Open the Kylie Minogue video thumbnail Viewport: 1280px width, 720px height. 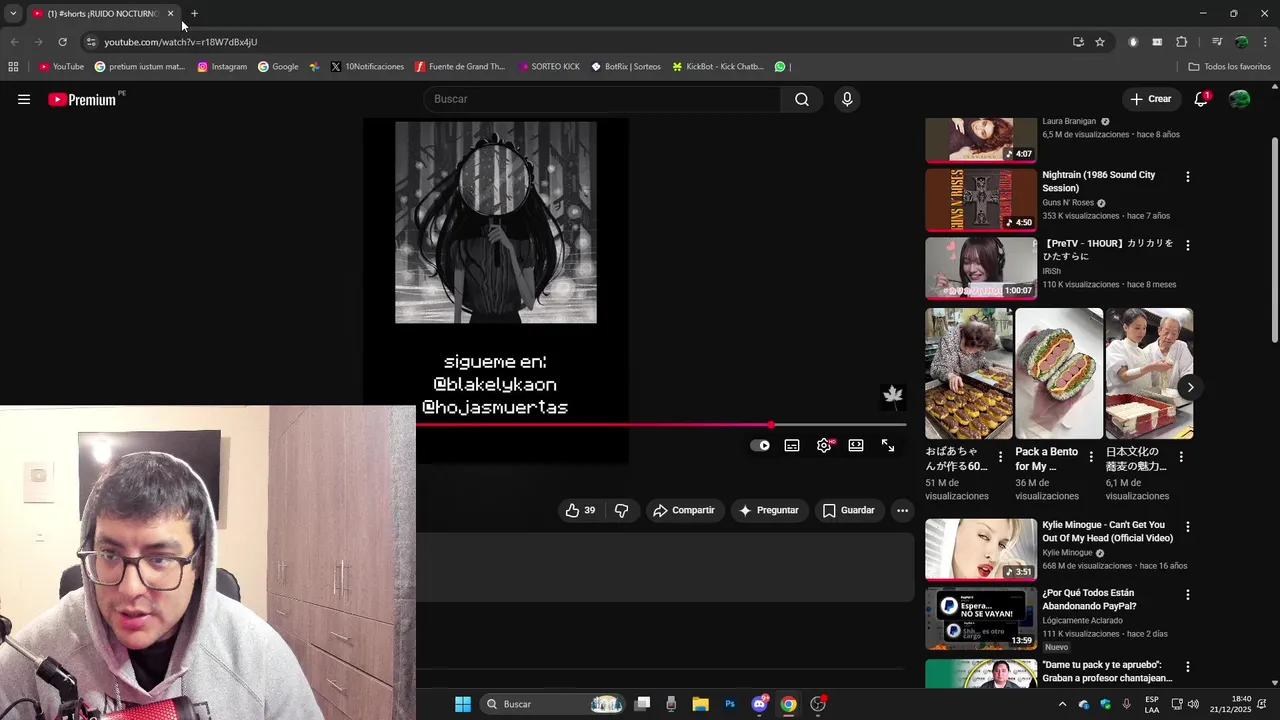981,549
